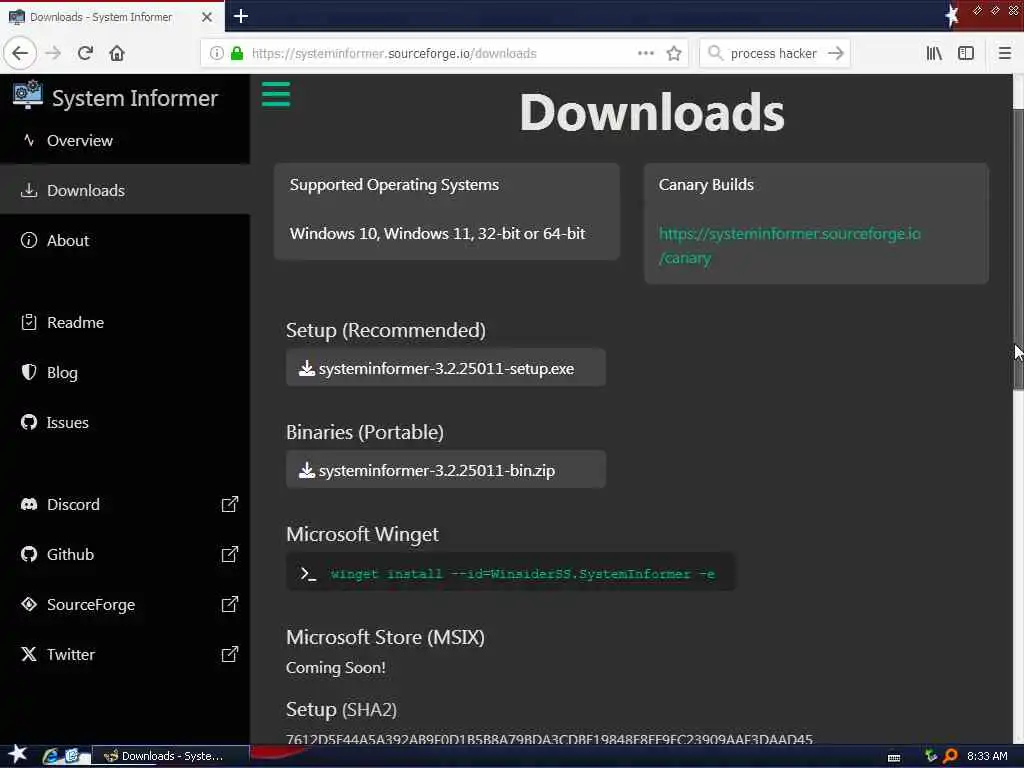This screenshot has height=768, width=1024.
Task: Open the browser home page icon
Action: tap(117, 53)
